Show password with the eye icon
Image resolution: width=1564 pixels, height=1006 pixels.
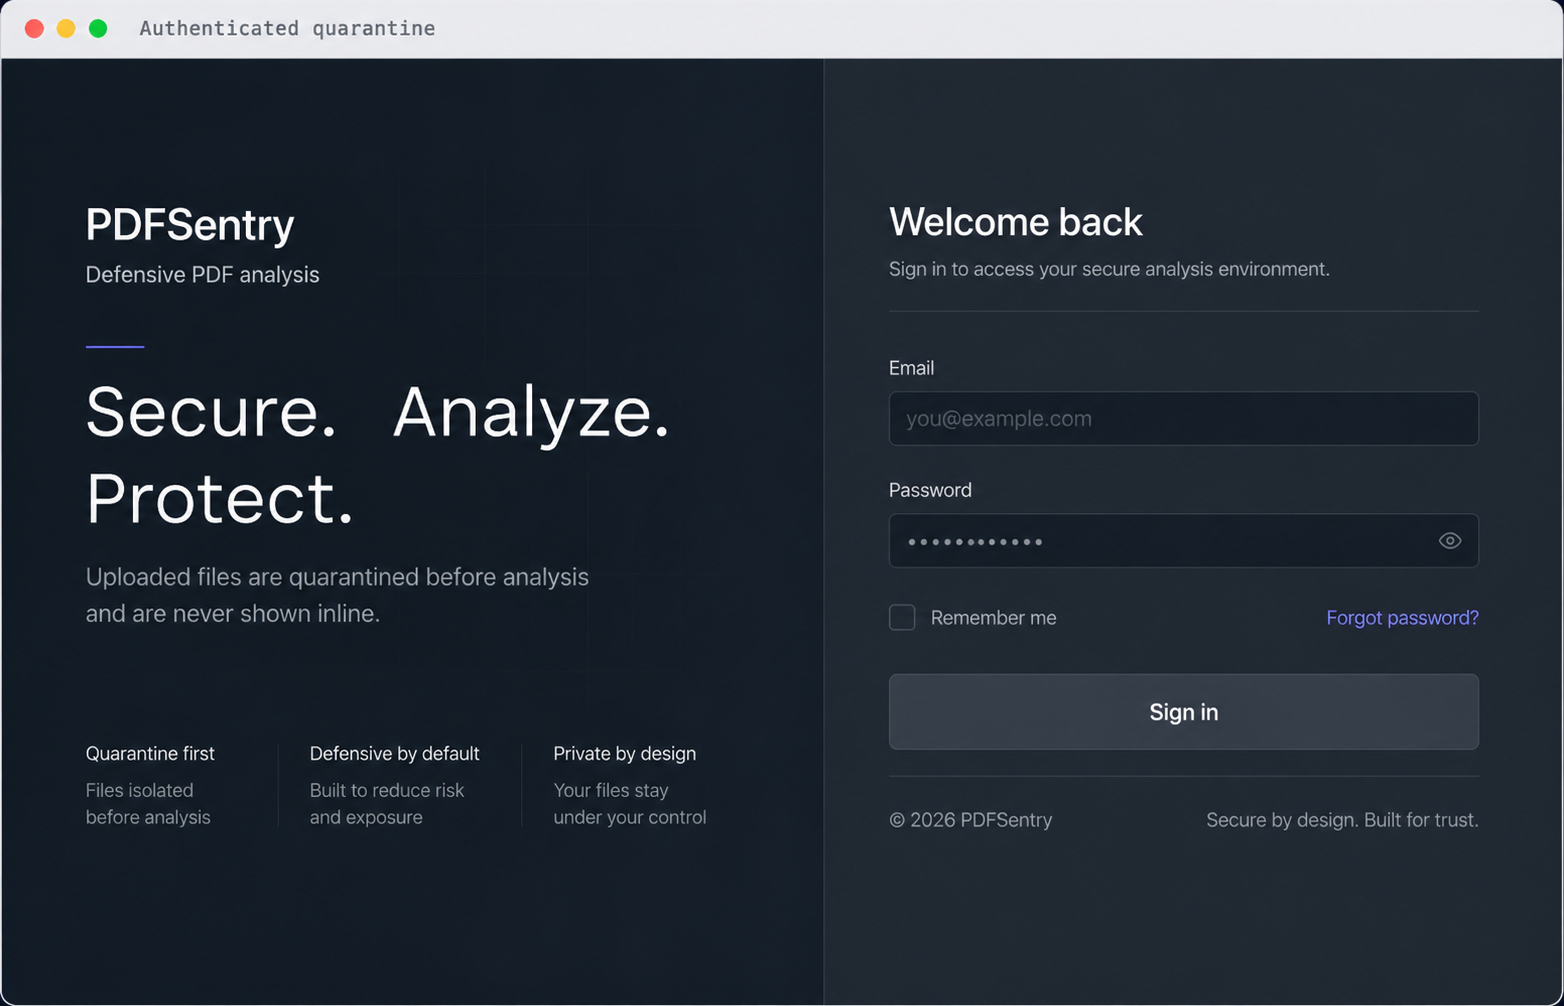1449,541
